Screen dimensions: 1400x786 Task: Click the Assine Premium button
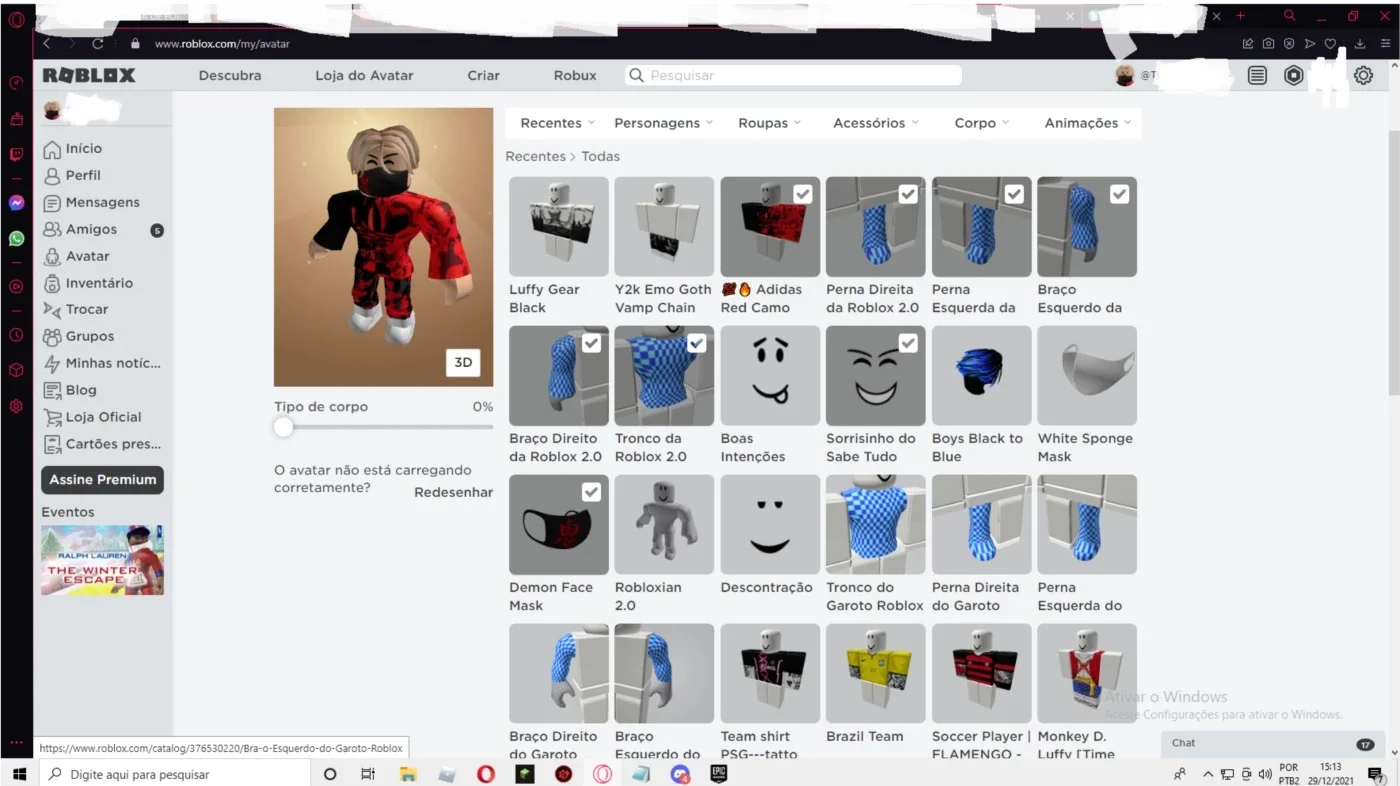click(x=102, y=480)
